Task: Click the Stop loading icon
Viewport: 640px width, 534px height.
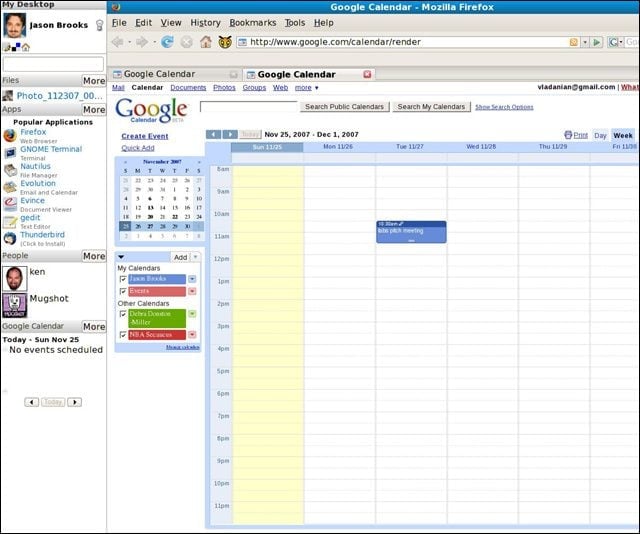Action: [x=187, y=42]
